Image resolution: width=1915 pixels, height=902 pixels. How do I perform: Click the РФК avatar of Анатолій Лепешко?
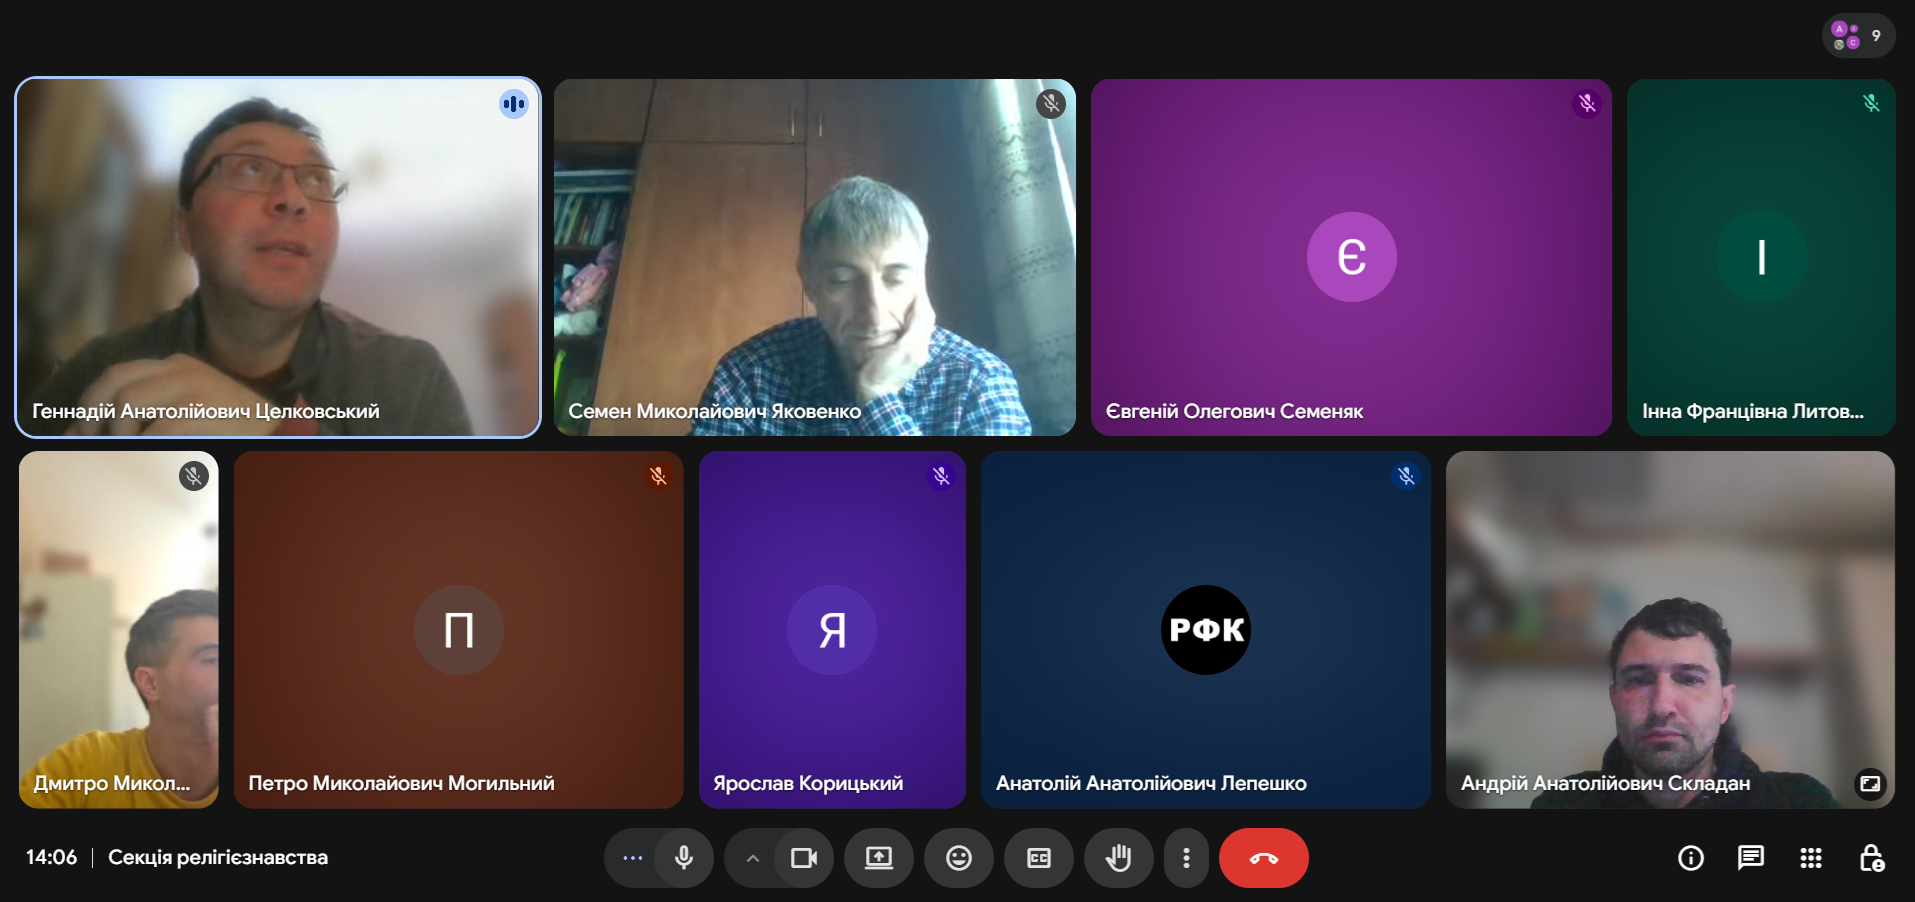[1206, 630]
